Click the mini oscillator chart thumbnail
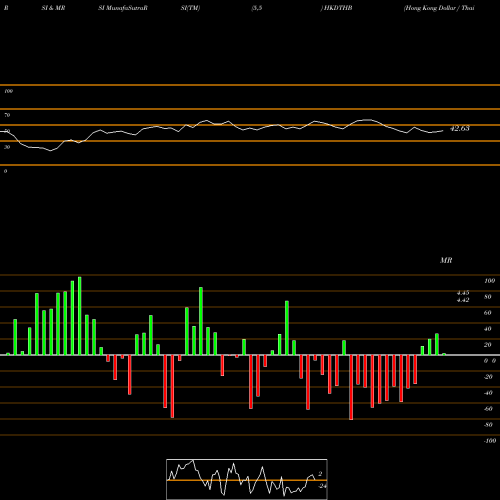 [x=247, y=479]
